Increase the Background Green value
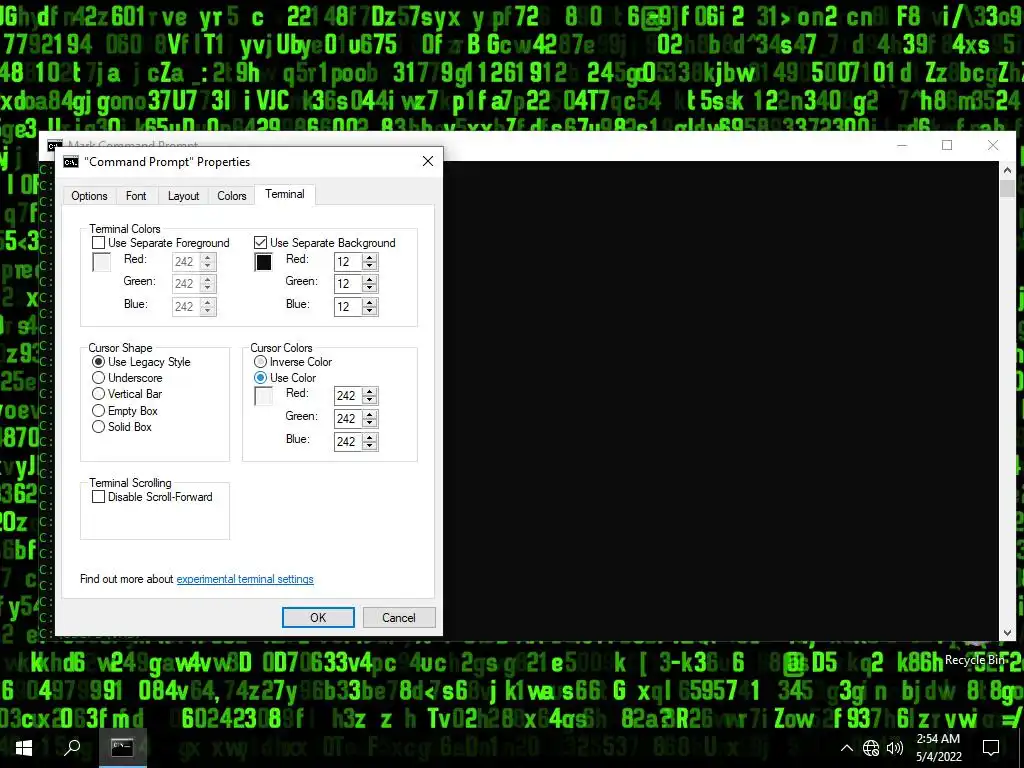Screen dimensions: 1024x768 370,280
